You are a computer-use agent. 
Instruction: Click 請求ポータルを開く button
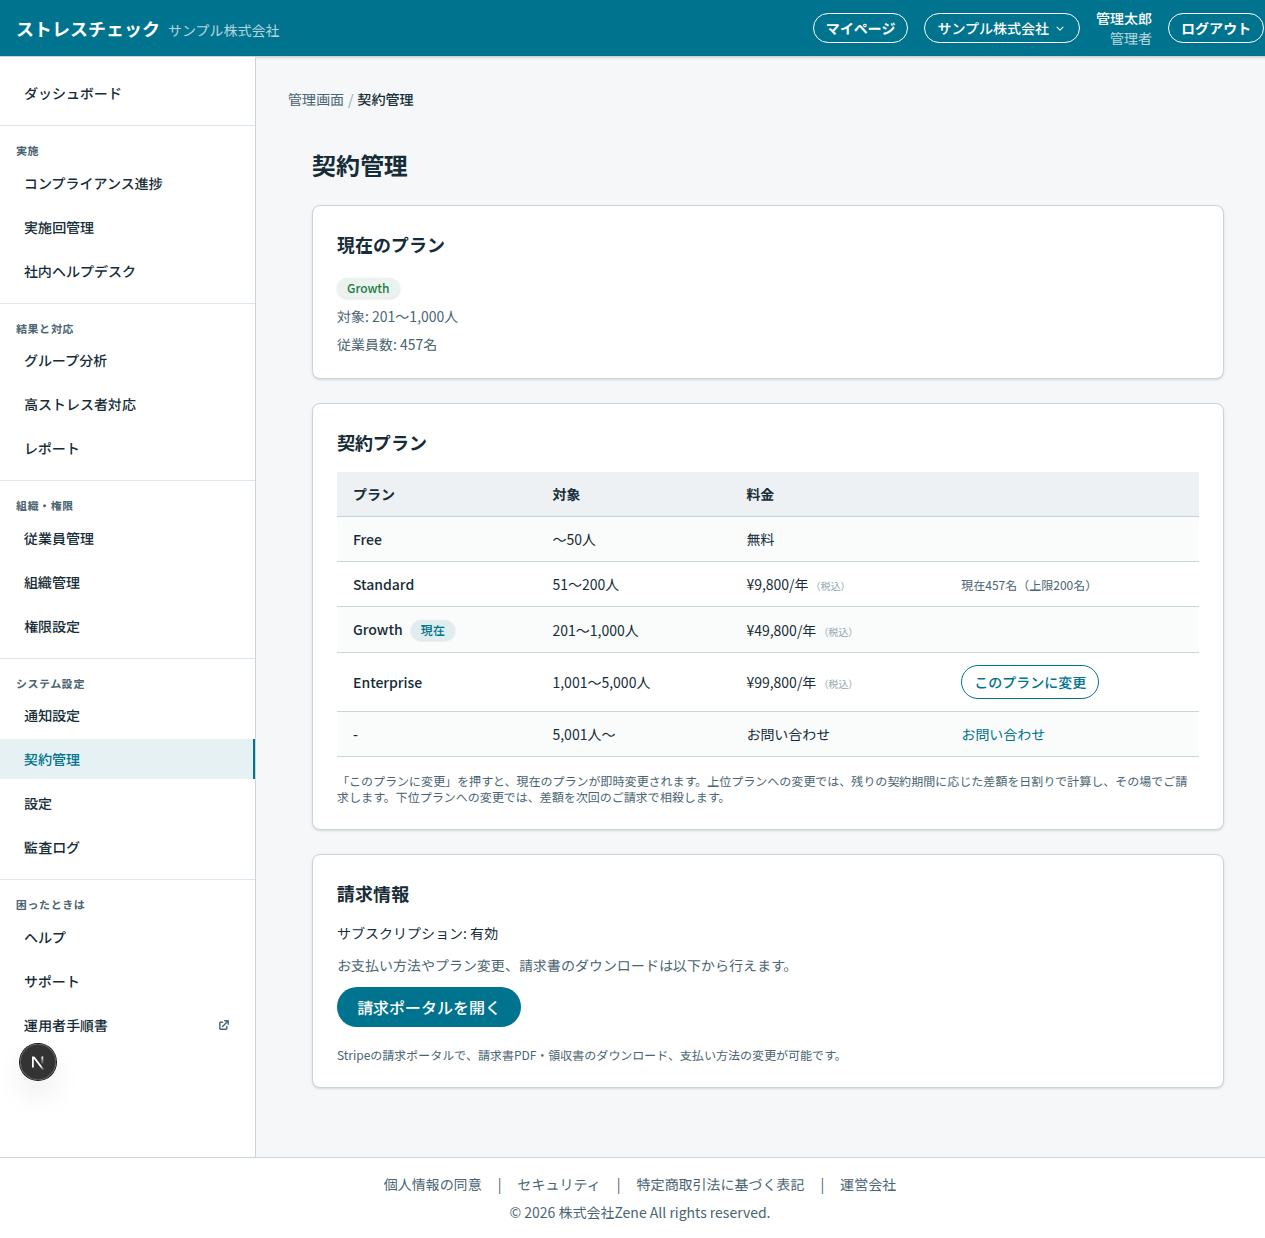[429, 1007]
